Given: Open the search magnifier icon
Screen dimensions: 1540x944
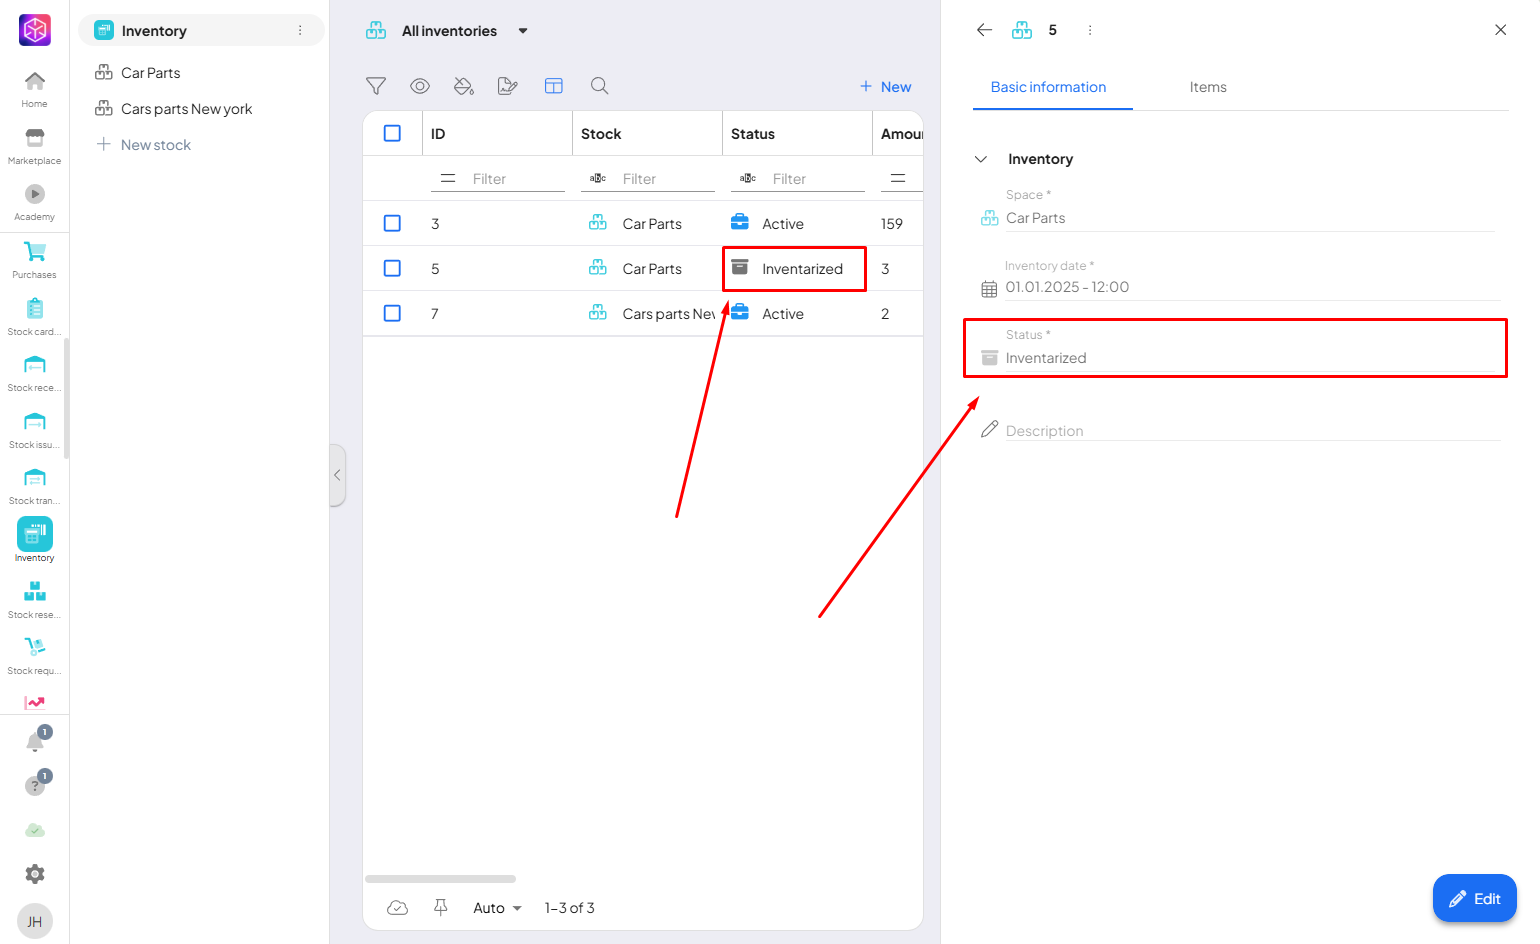Looking at the screenshot, I should 599,87.
